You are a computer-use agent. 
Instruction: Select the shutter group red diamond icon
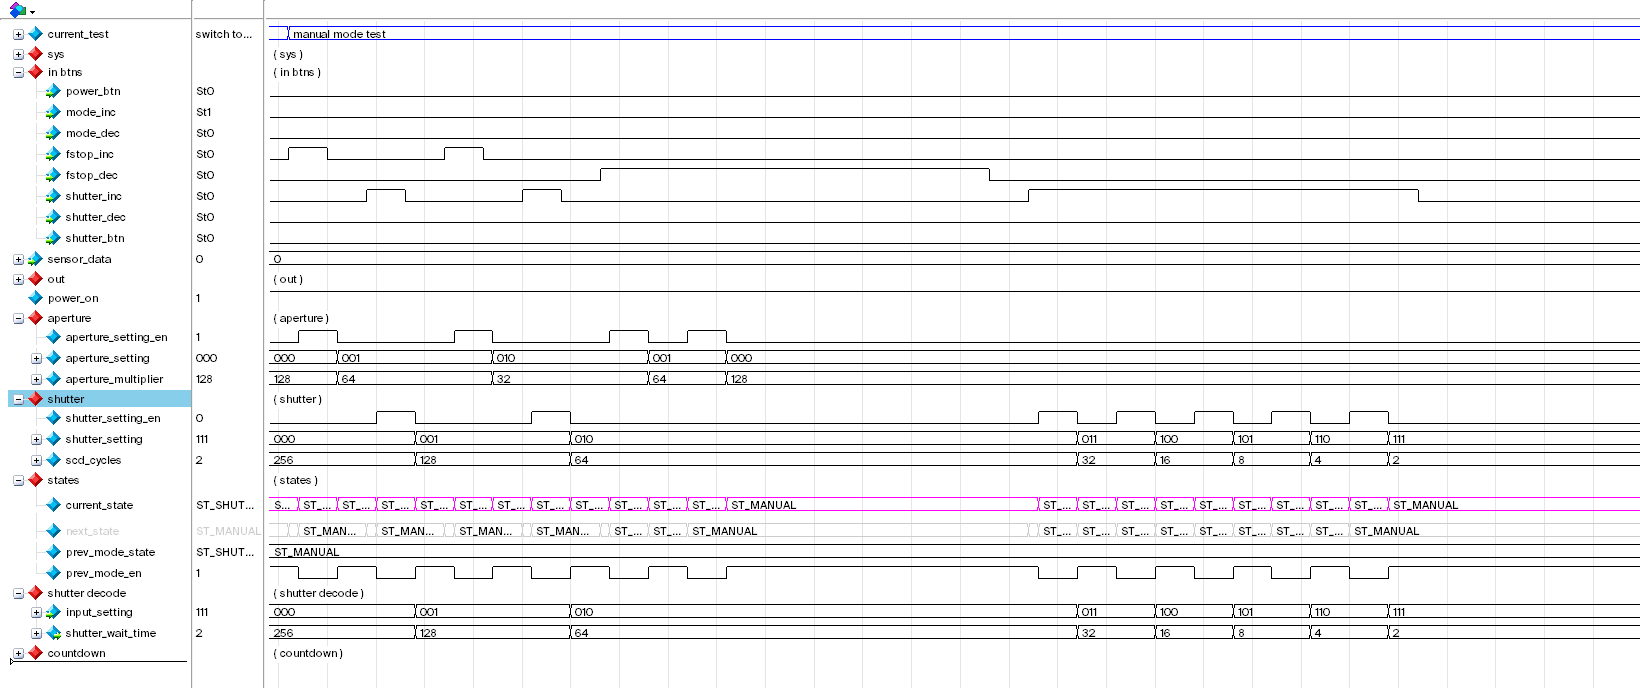[35, 399]
